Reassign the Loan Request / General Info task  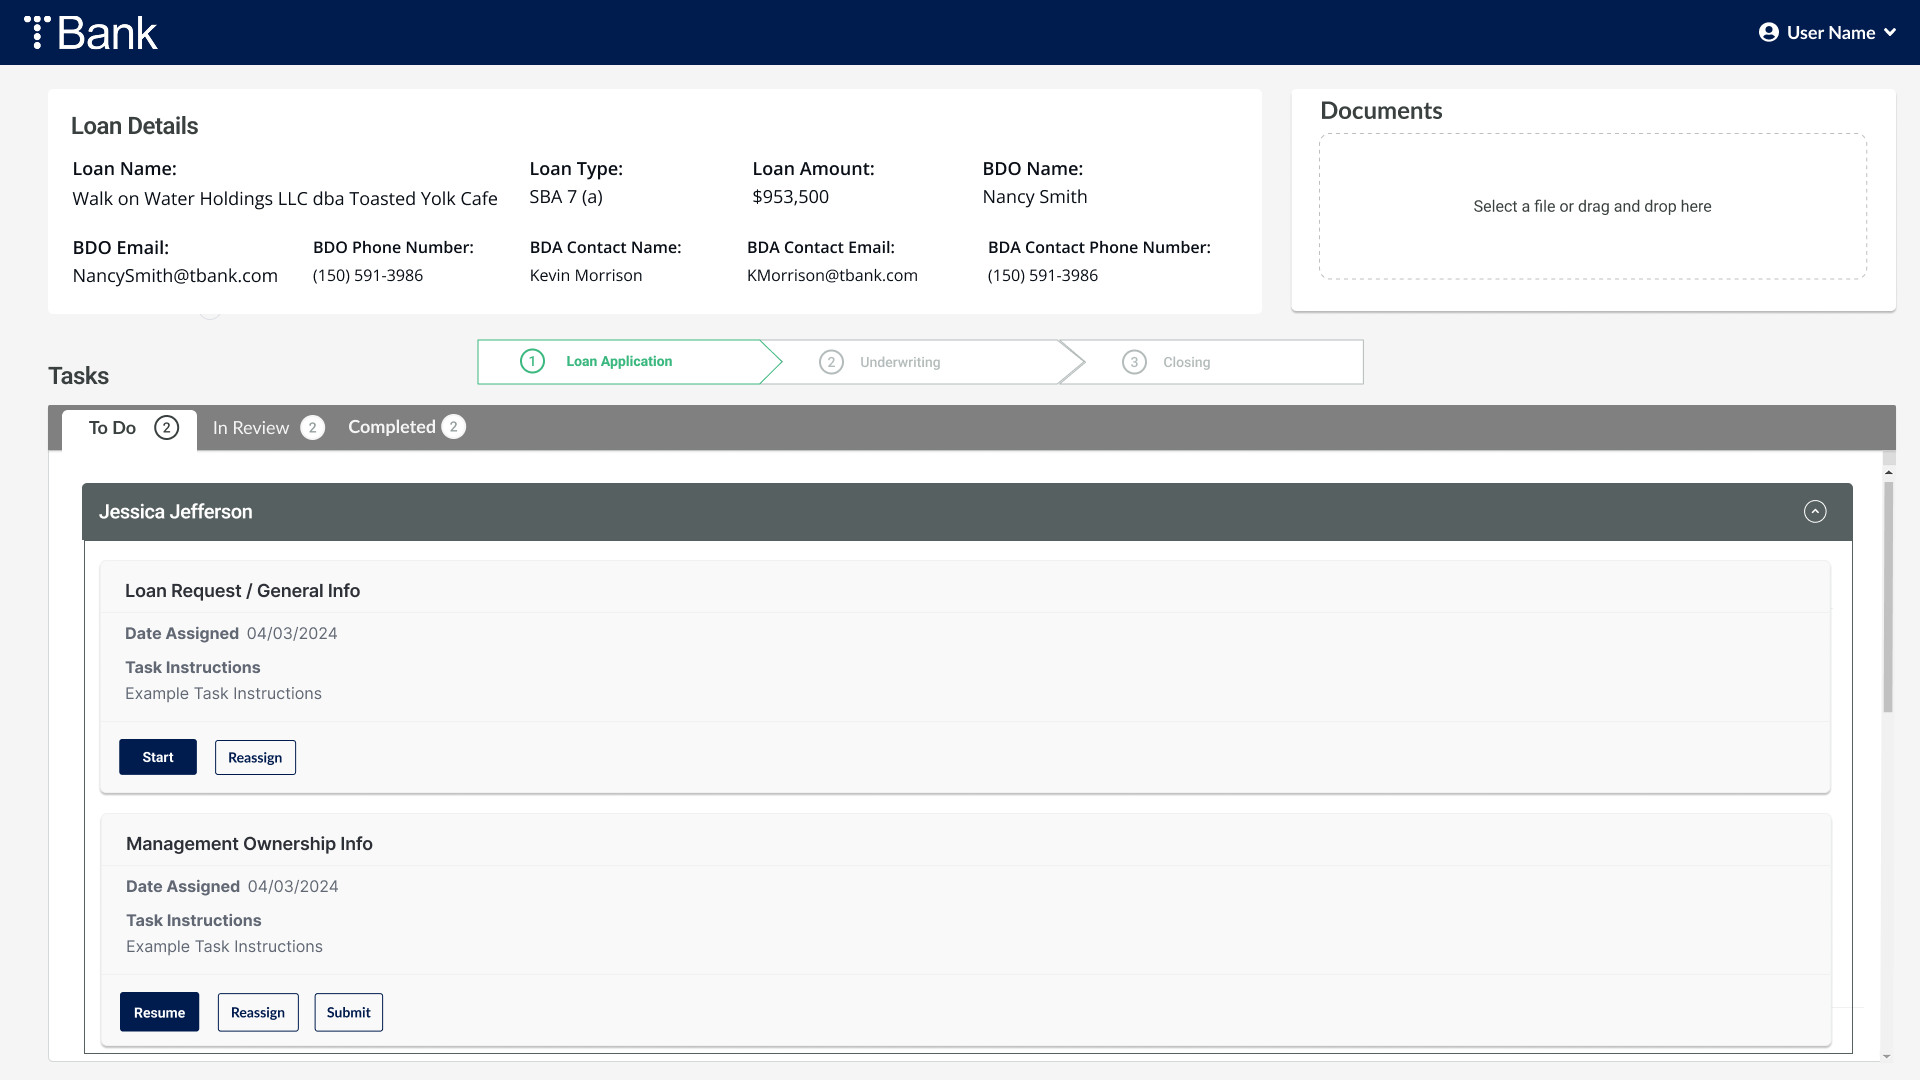coord(255,757)
